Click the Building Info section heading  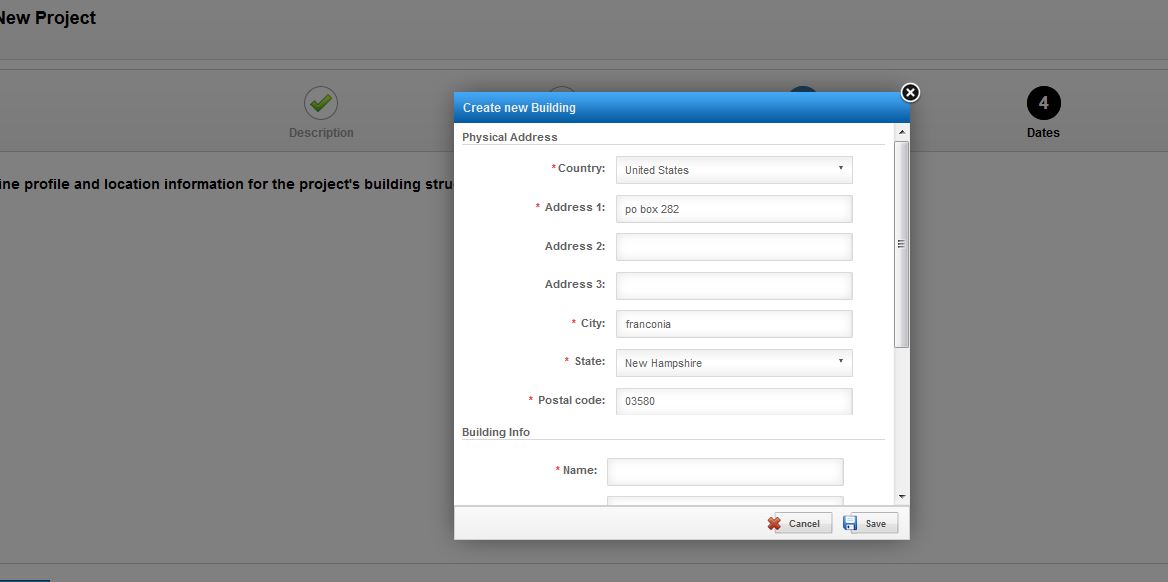496,432
